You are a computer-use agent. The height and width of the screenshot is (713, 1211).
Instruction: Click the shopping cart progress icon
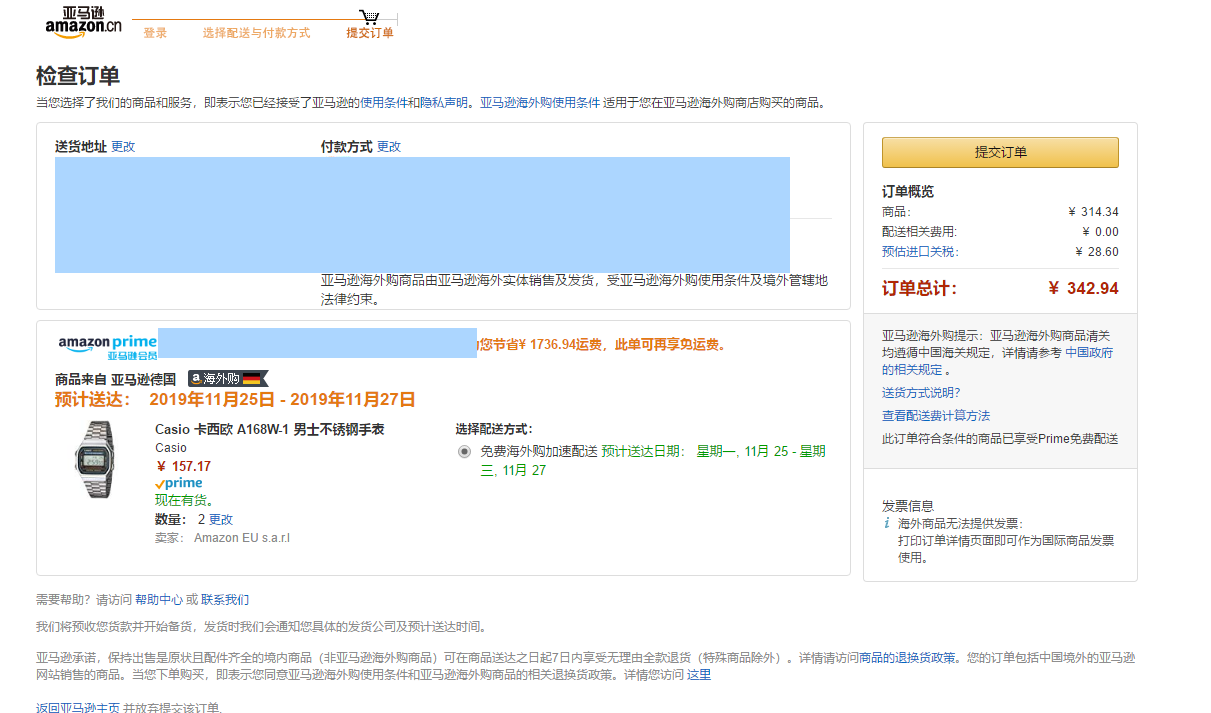tap(370, 17)
